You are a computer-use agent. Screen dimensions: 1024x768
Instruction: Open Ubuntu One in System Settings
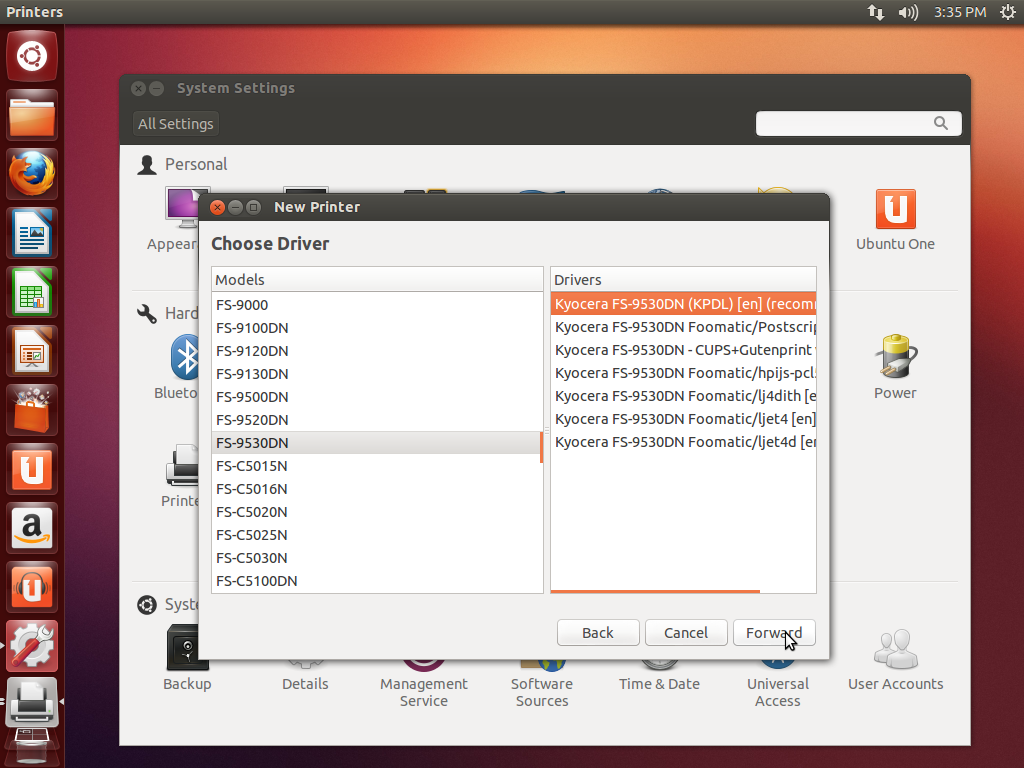(x=895, y=220)
